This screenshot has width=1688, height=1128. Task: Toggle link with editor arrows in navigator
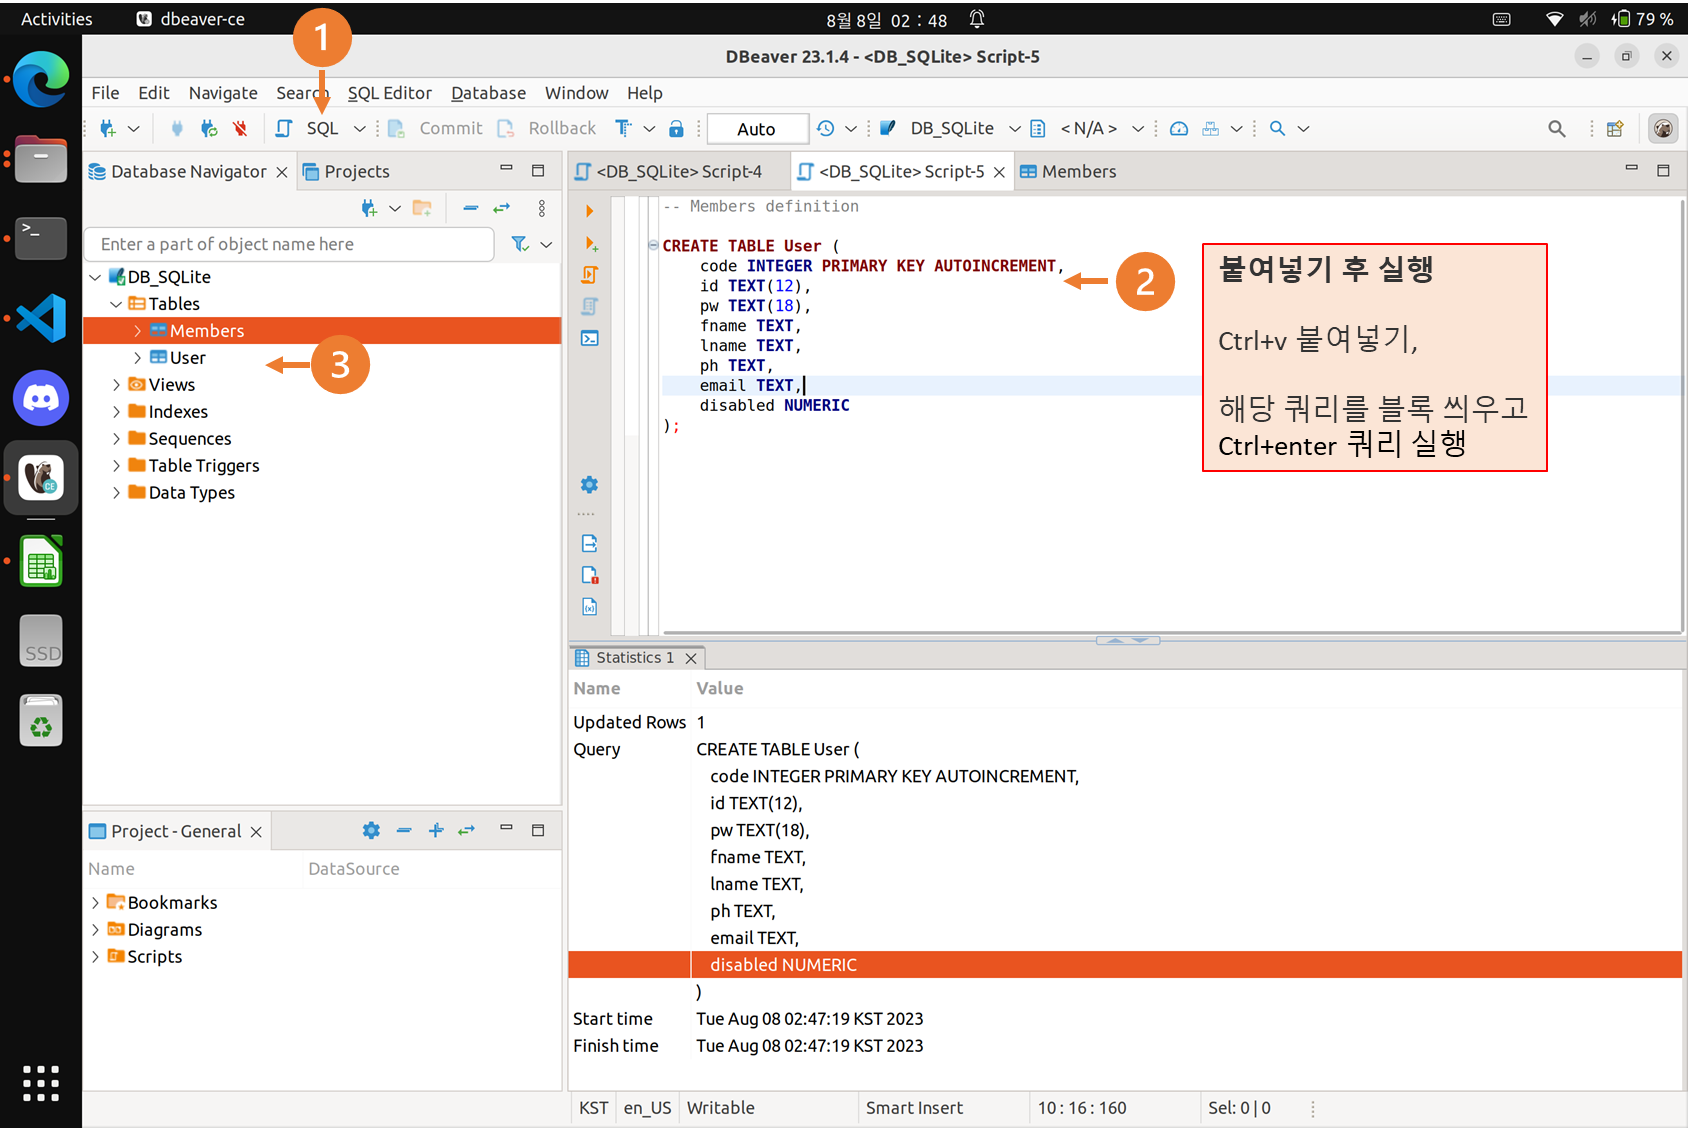[502, 208]
